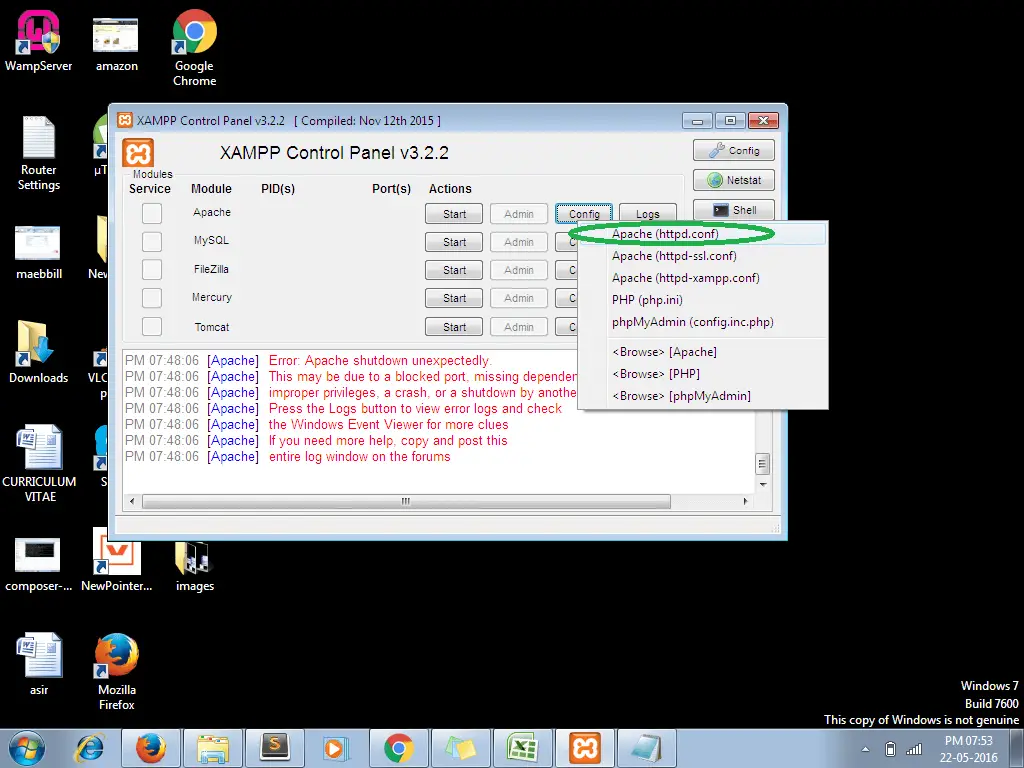
Task: Choose PHP (php.ini) menu entry
Action: [647, 300]
